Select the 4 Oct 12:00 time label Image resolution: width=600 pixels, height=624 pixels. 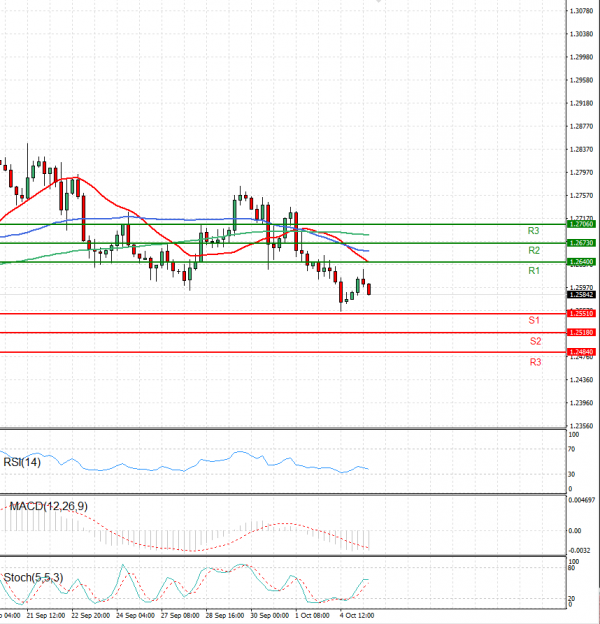click(357, 615)
